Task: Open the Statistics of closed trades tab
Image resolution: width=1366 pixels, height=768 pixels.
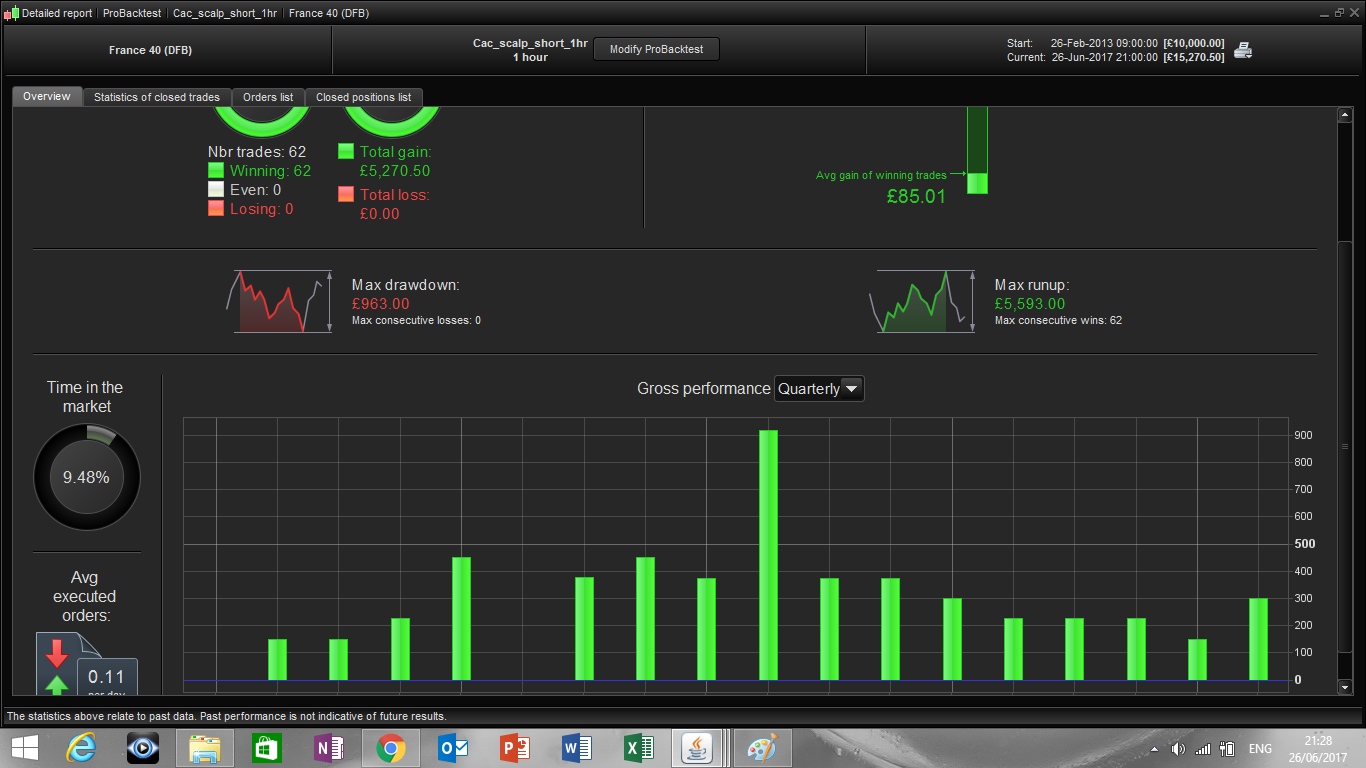Action: 157,97
